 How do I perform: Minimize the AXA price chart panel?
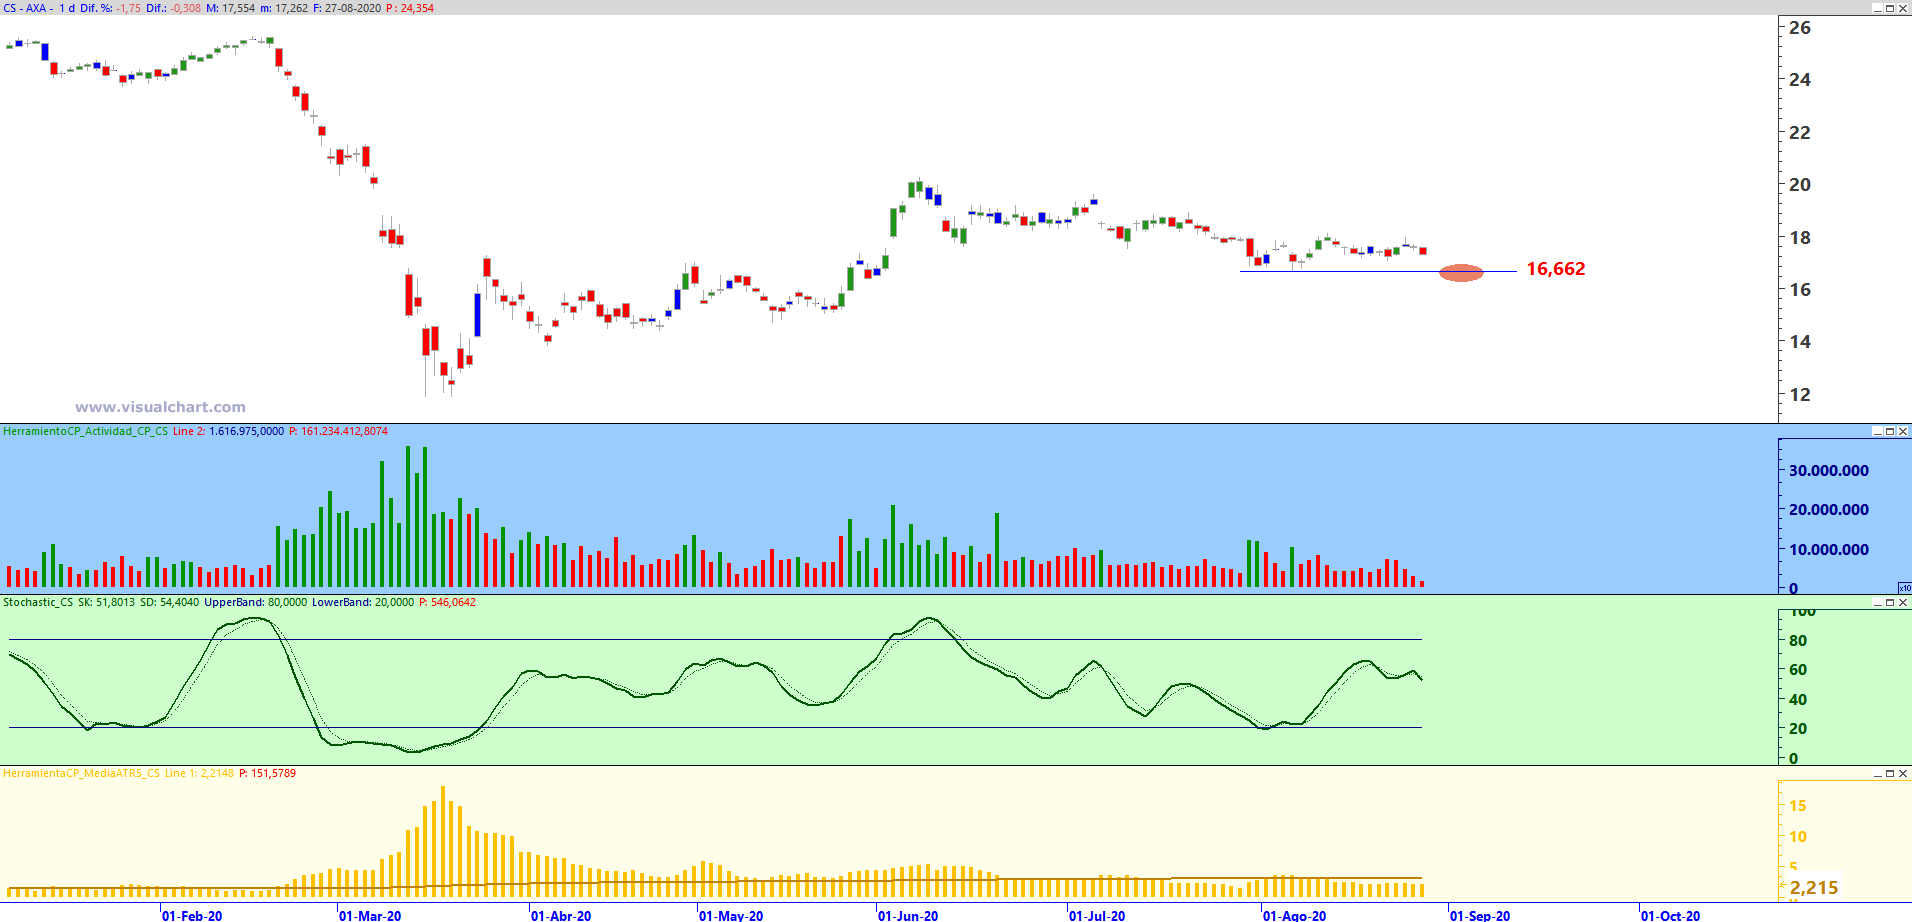coord(1877,8)
